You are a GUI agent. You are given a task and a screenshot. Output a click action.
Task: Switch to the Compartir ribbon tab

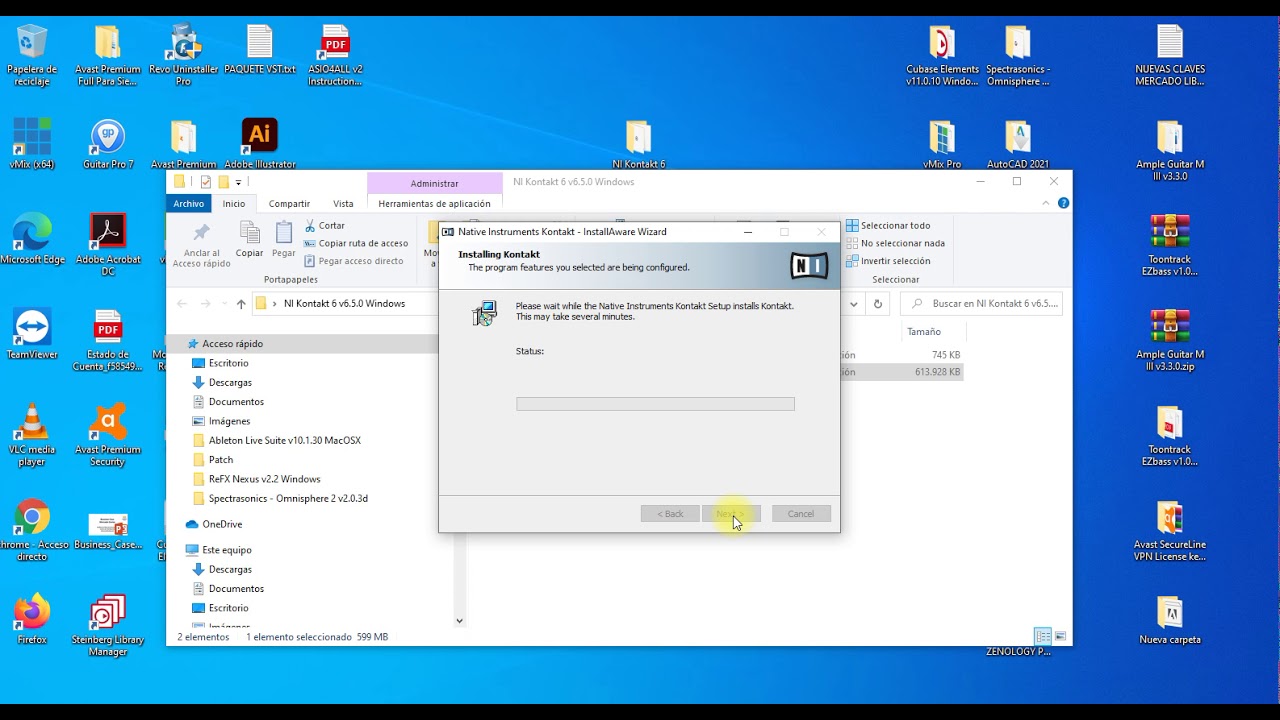tap(289, 203)
